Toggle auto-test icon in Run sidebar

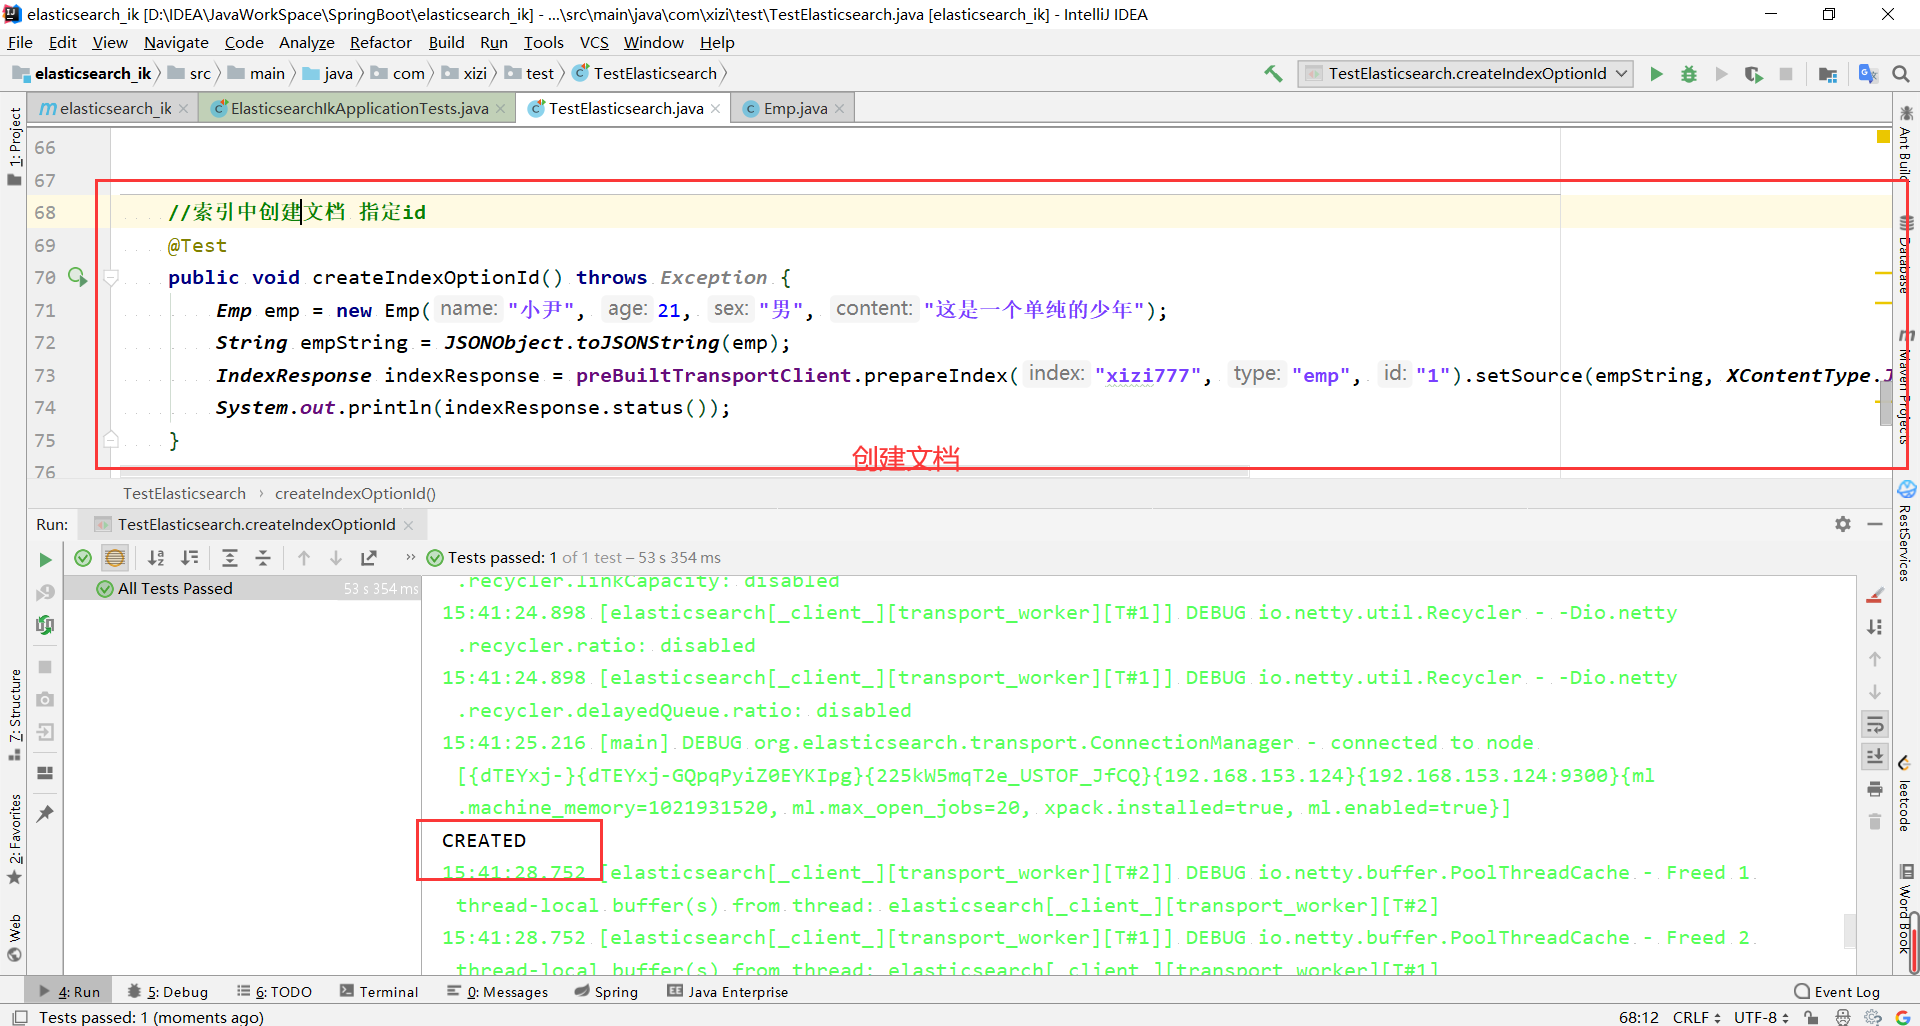tap(45, 625)
